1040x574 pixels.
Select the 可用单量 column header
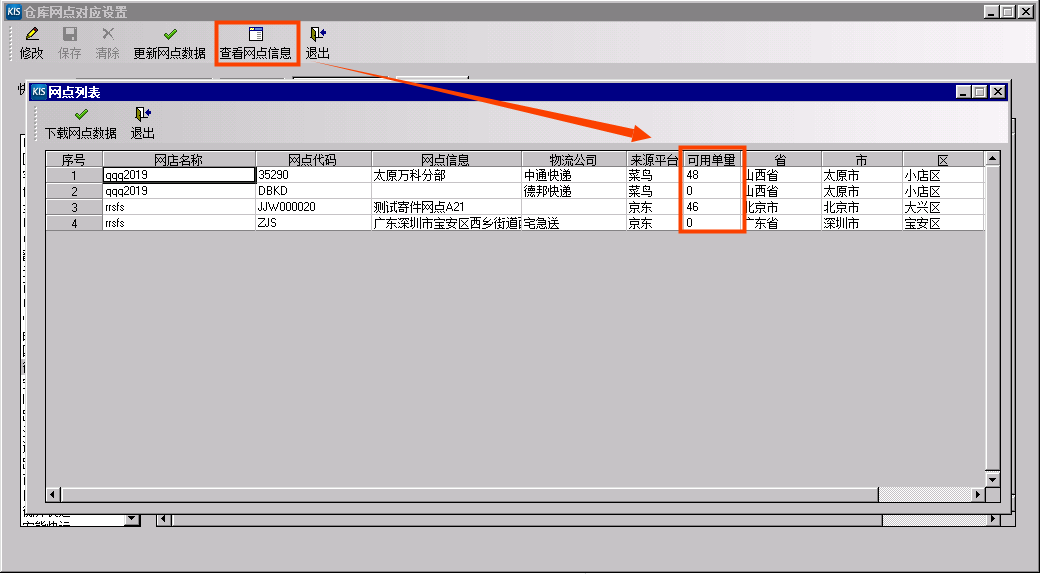(x=712, y=160)
